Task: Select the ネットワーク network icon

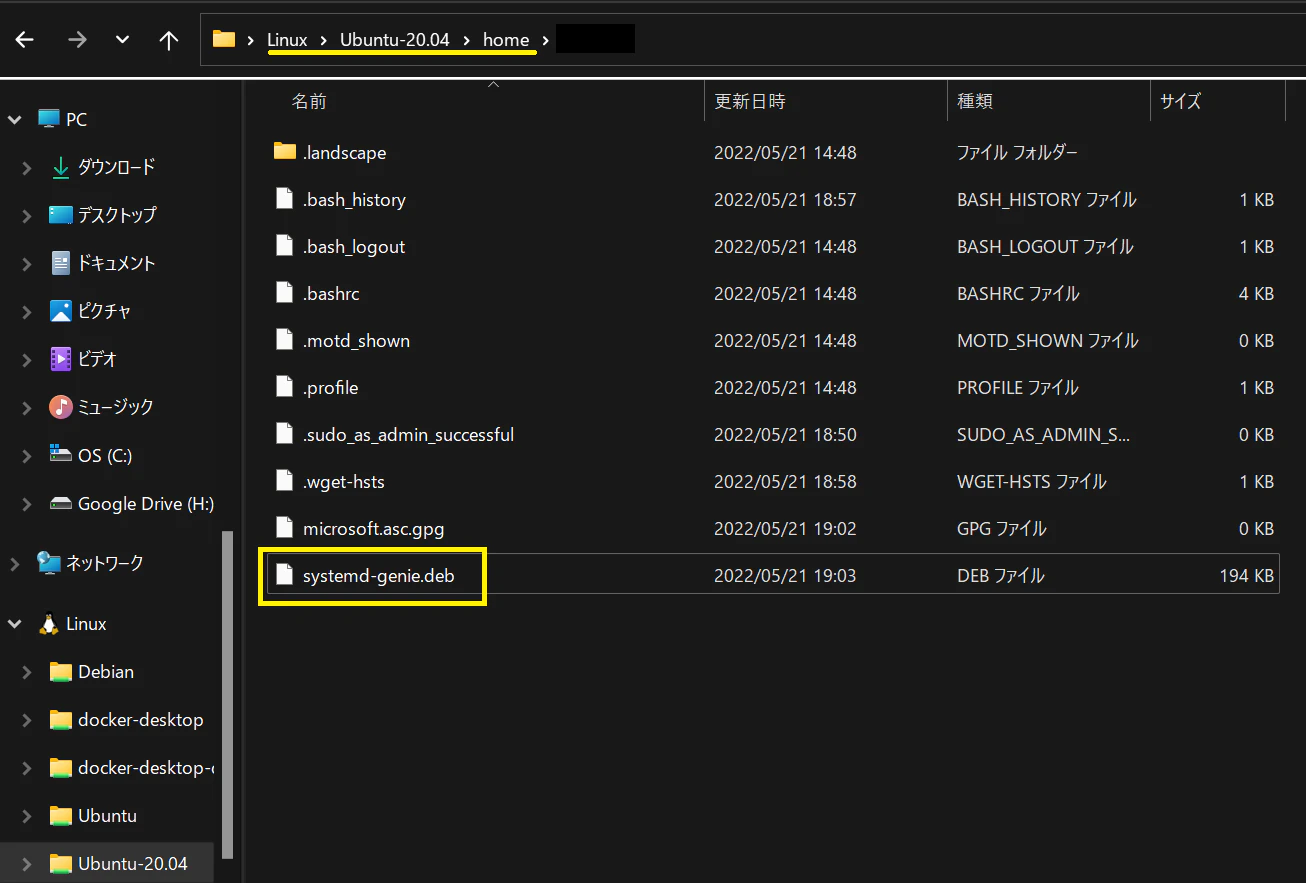Action: [x=49, y=563]
